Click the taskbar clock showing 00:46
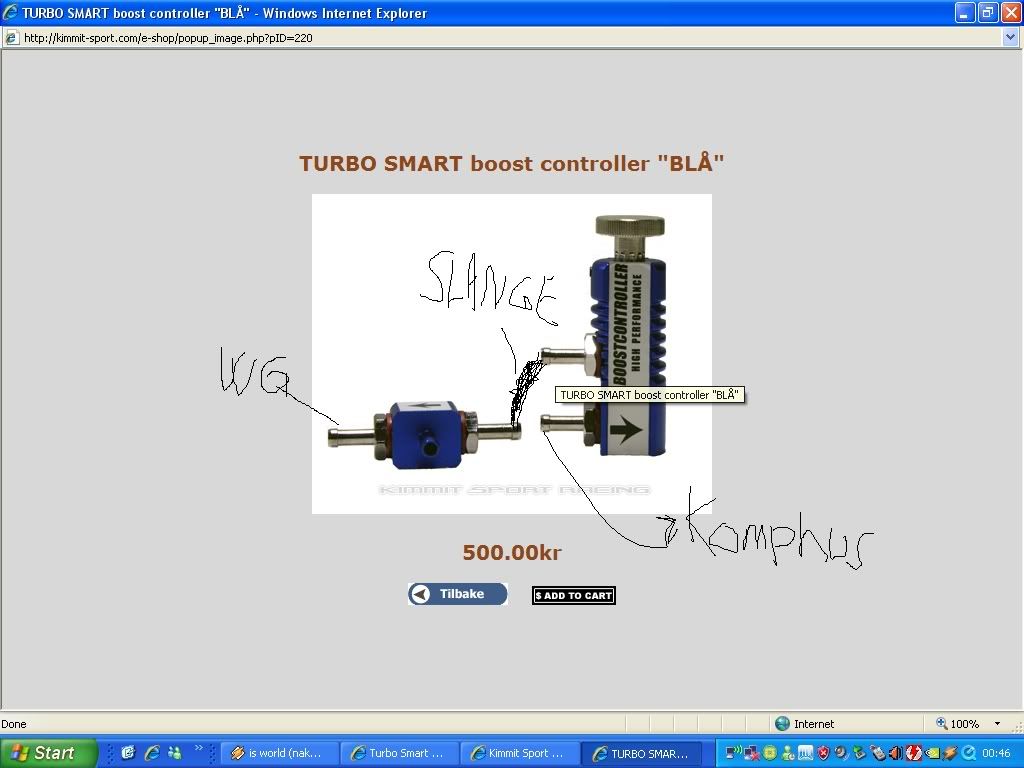Viewport: 1024px width, 768px height. pyautogui.click(x=996, y=753)
